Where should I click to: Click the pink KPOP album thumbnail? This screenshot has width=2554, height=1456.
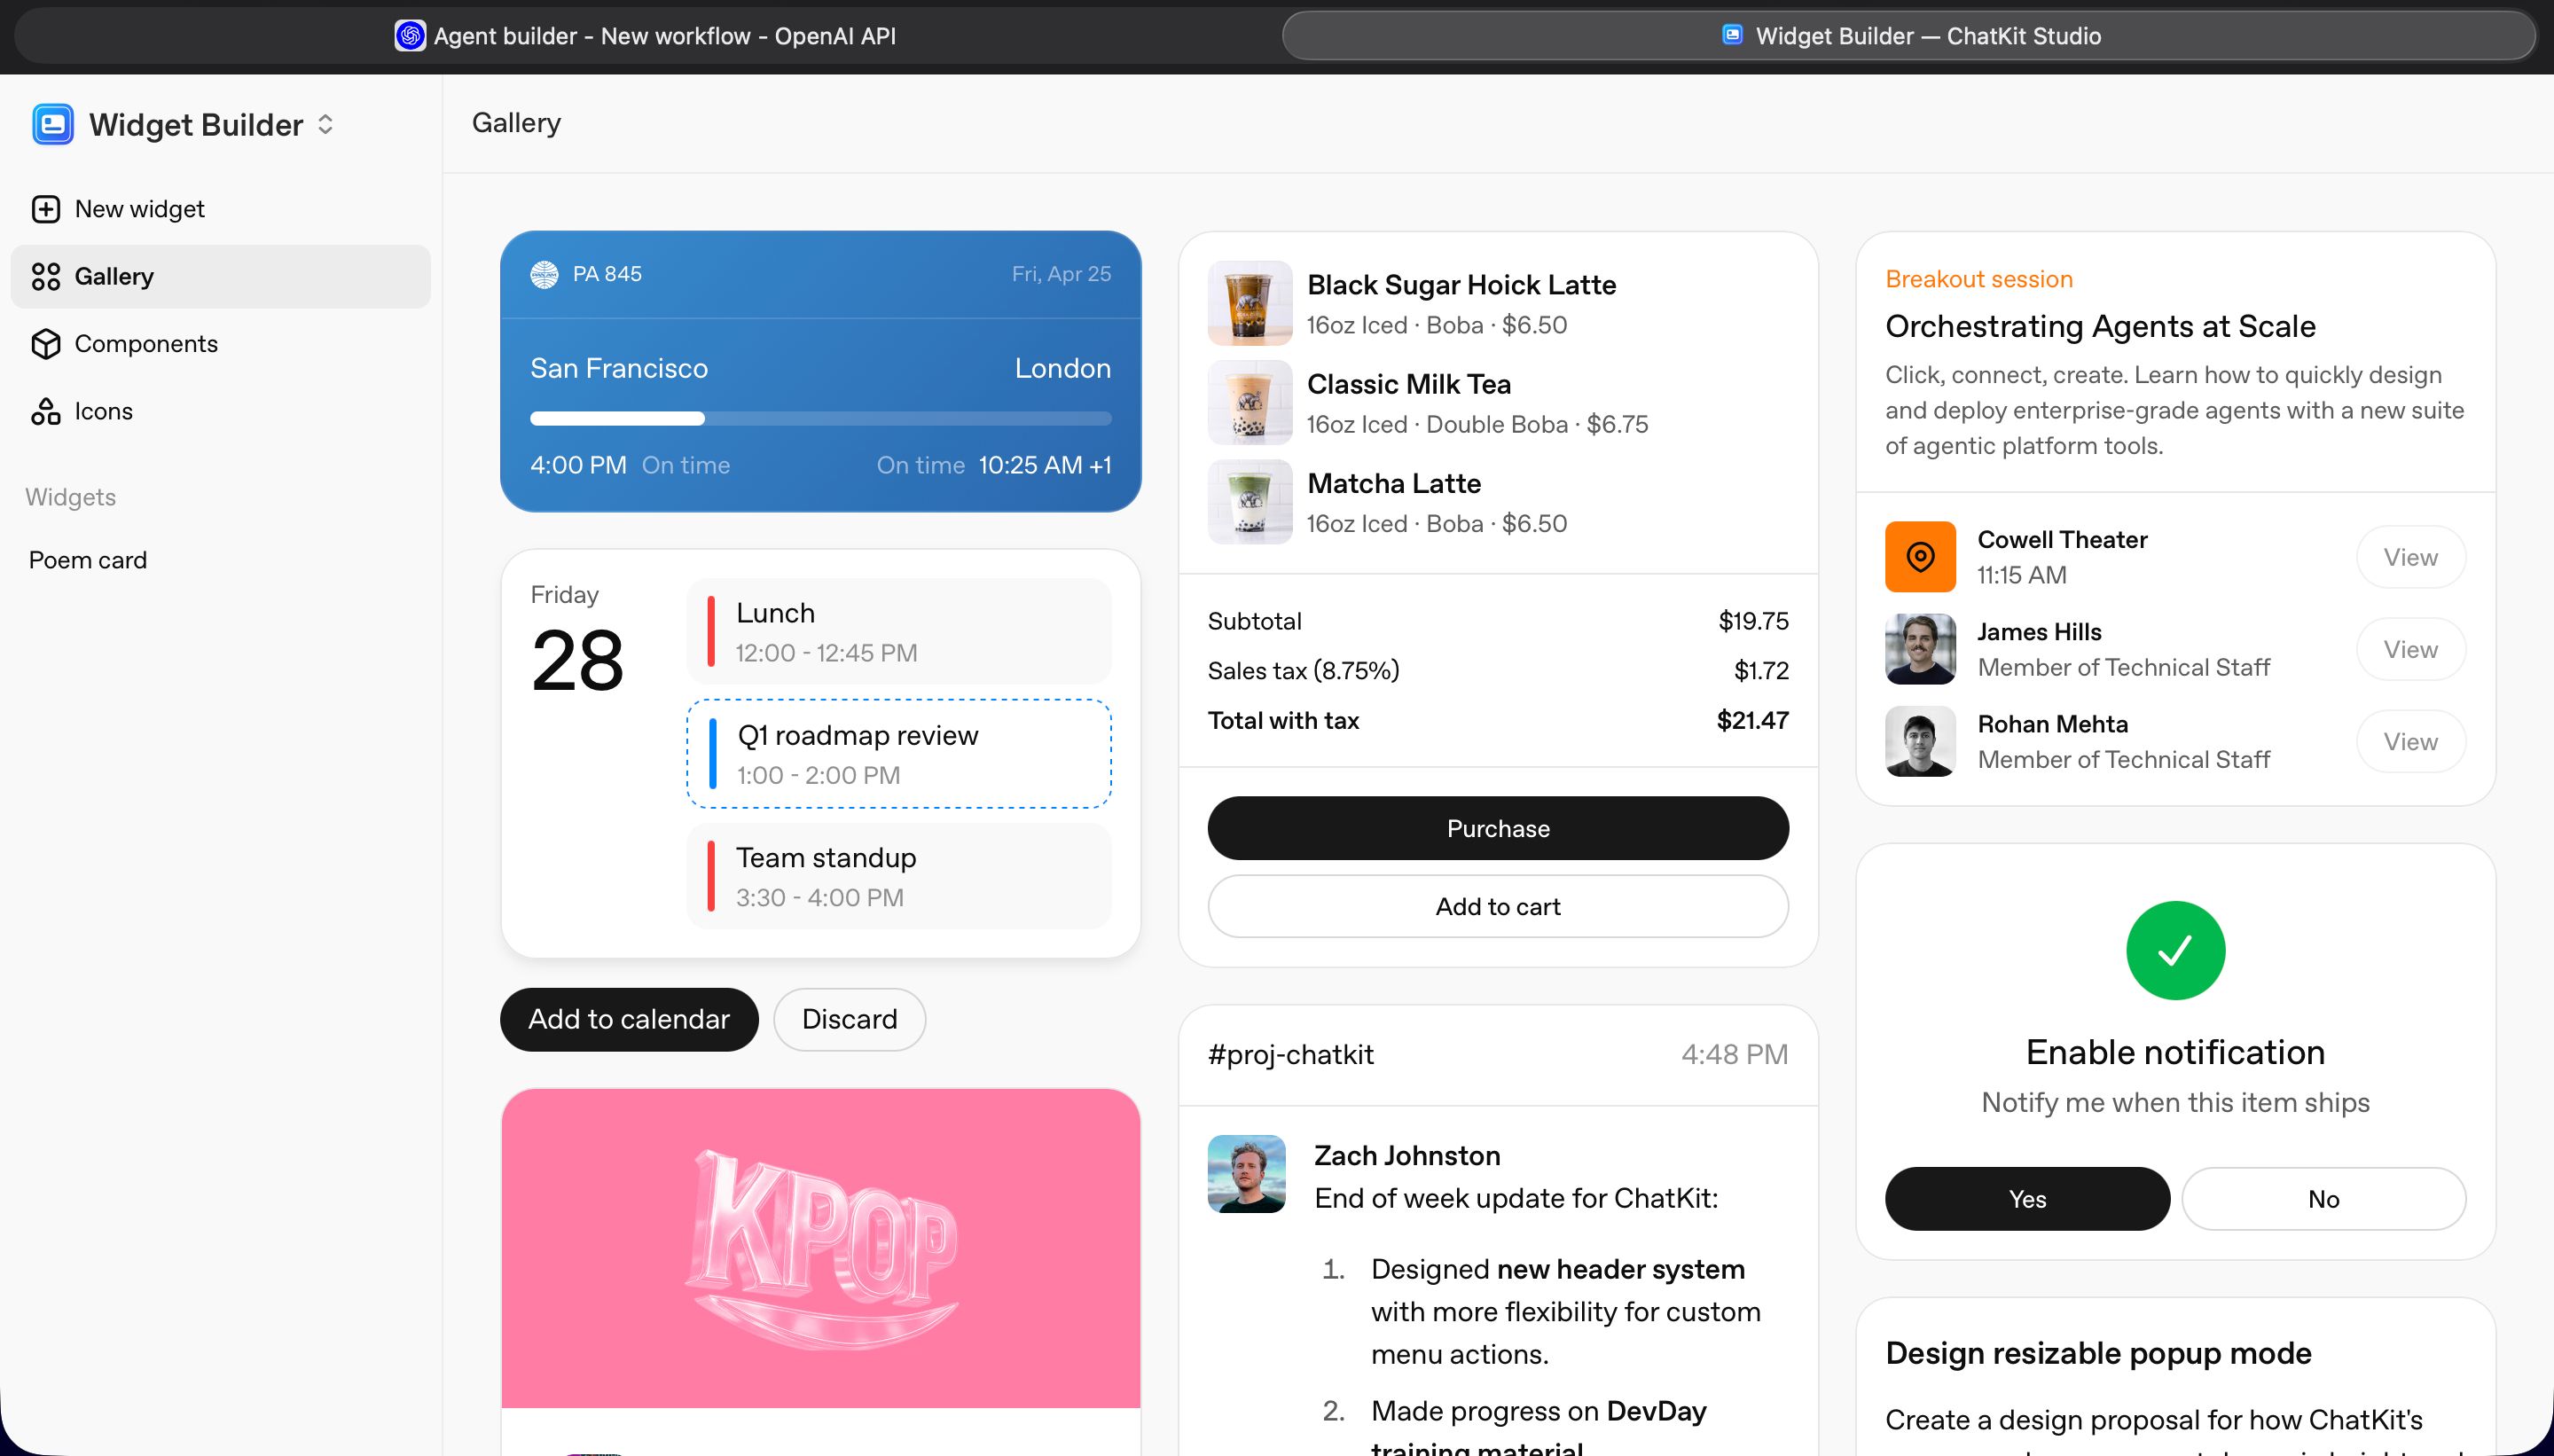tap(820, 1248)
